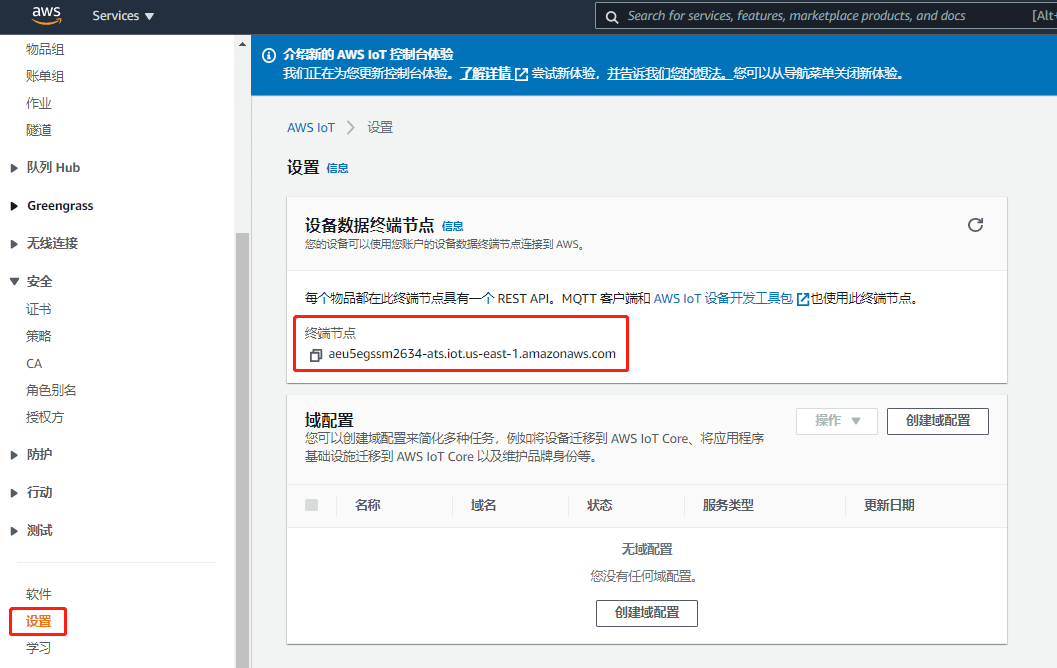Click 创建域配置 button in the panel header
Viewport: 1057px width, 668px height.
[938, 421]
